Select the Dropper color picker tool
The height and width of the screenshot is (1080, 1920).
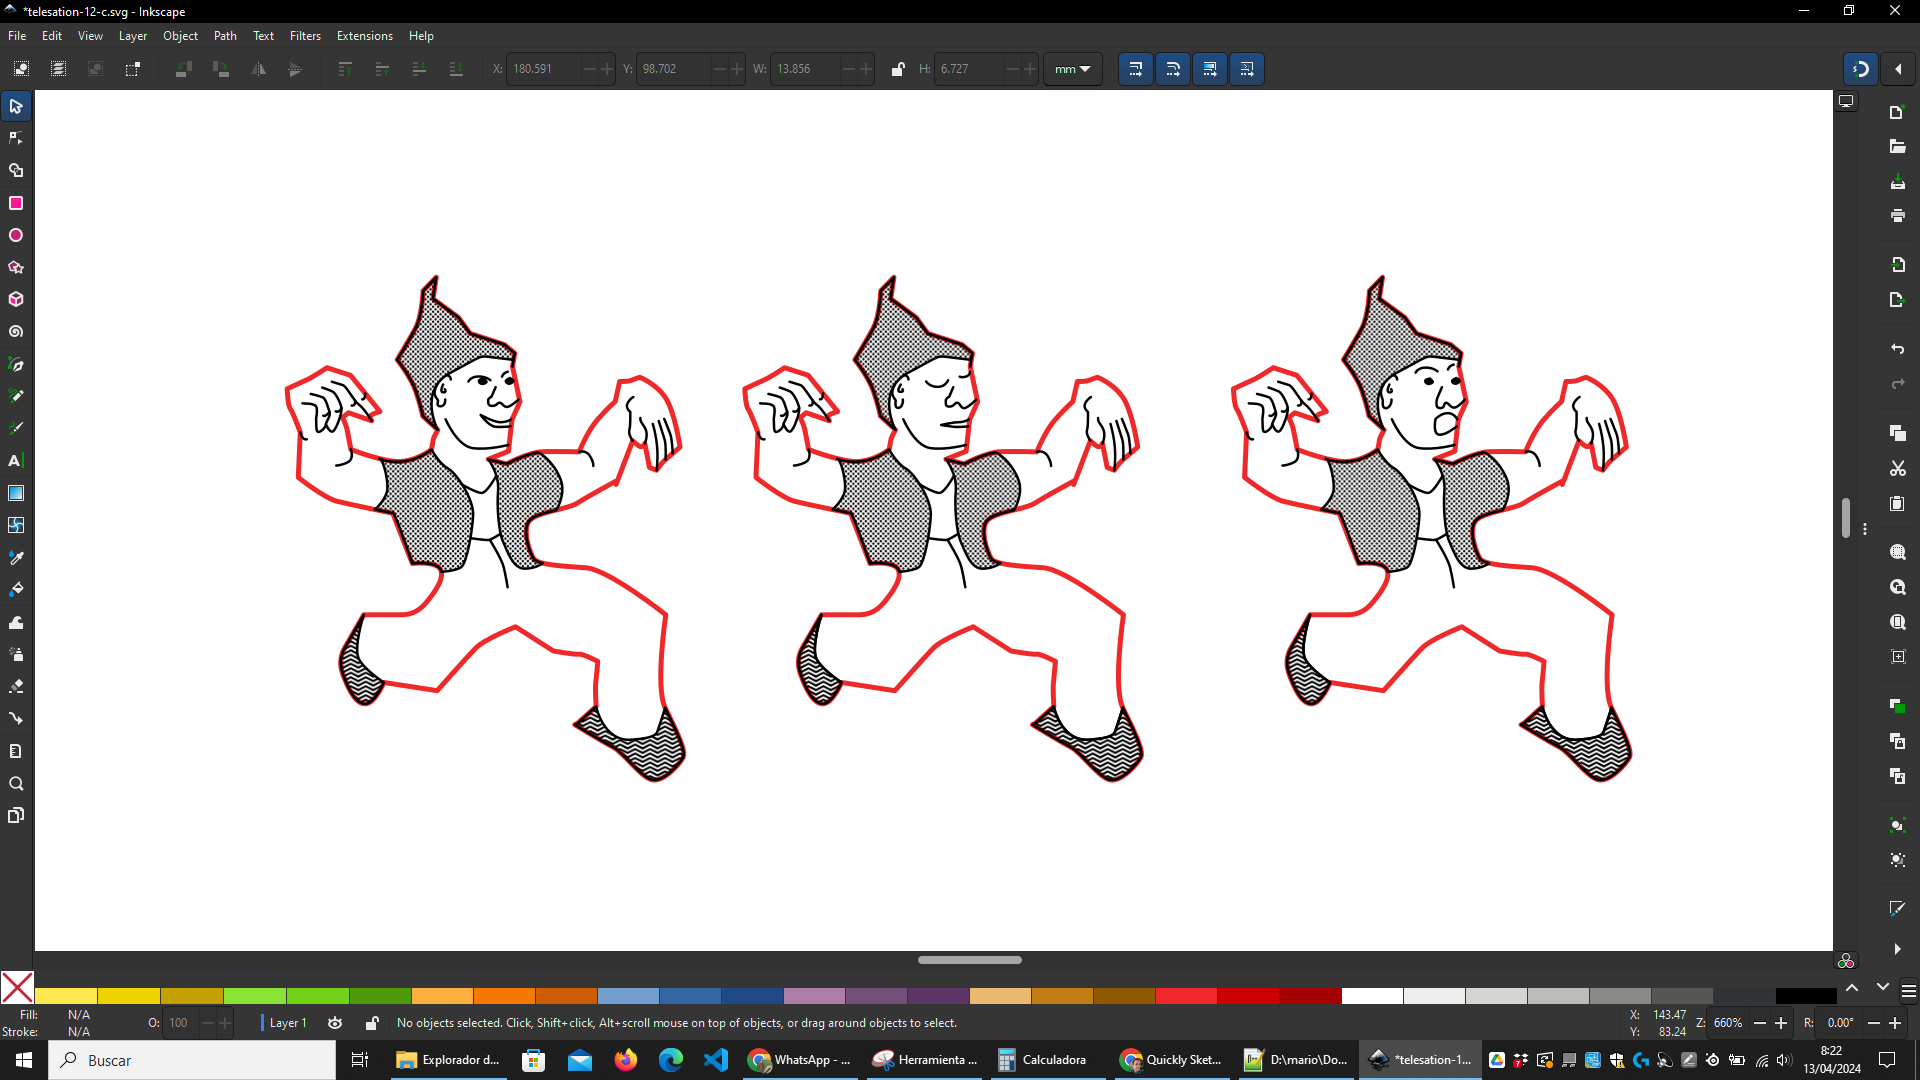coord(16,557)
